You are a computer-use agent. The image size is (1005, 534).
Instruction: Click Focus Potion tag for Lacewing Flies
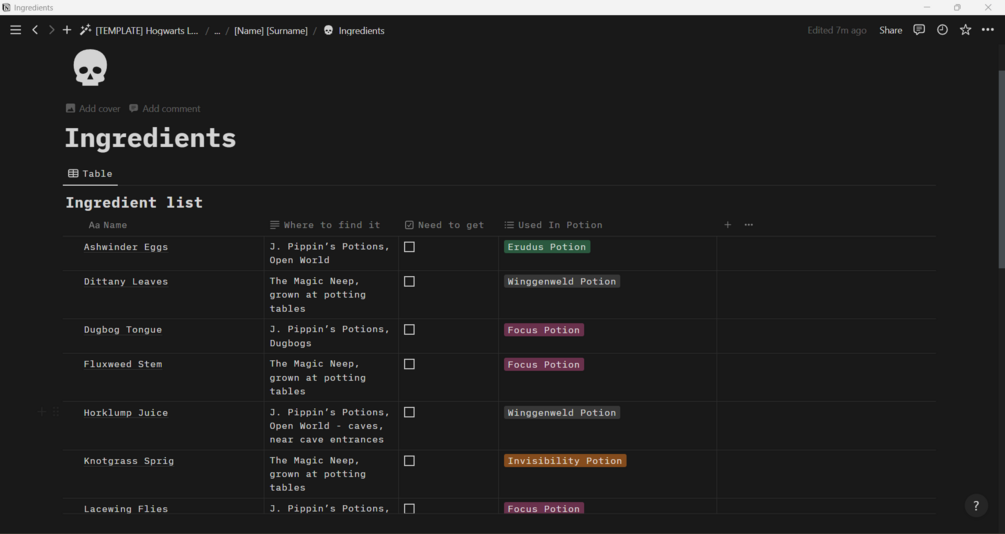coord(544,508)
